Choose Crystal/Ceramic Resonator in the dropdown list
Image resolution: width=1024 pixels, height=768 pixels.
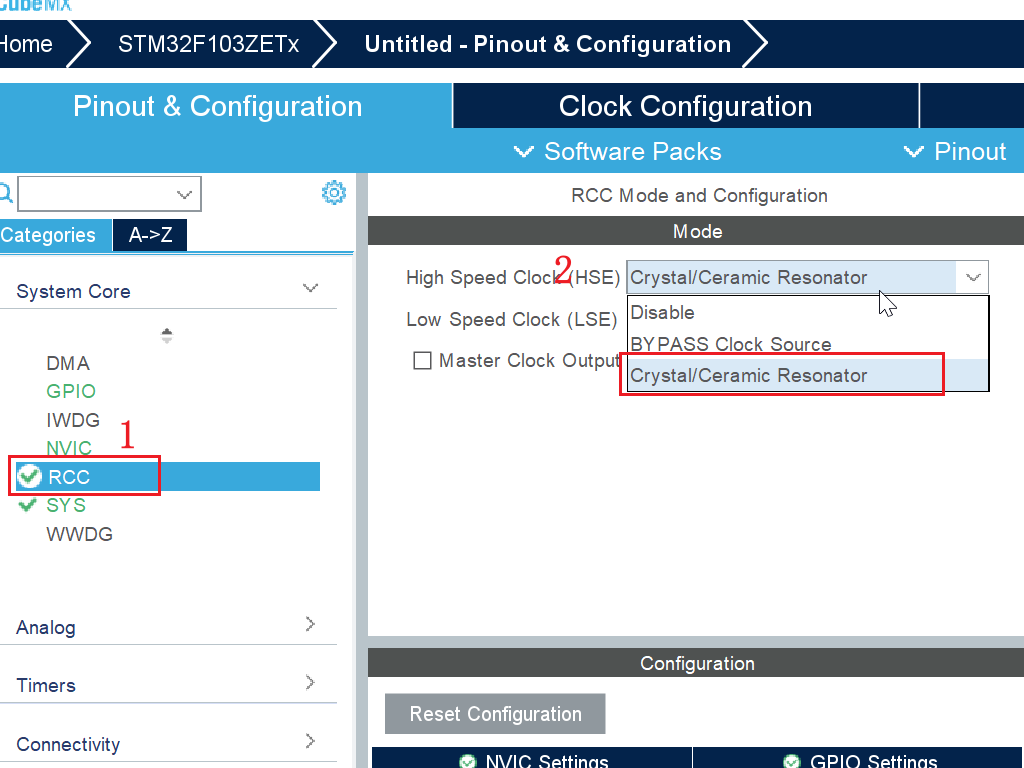[x=808, y=376]
